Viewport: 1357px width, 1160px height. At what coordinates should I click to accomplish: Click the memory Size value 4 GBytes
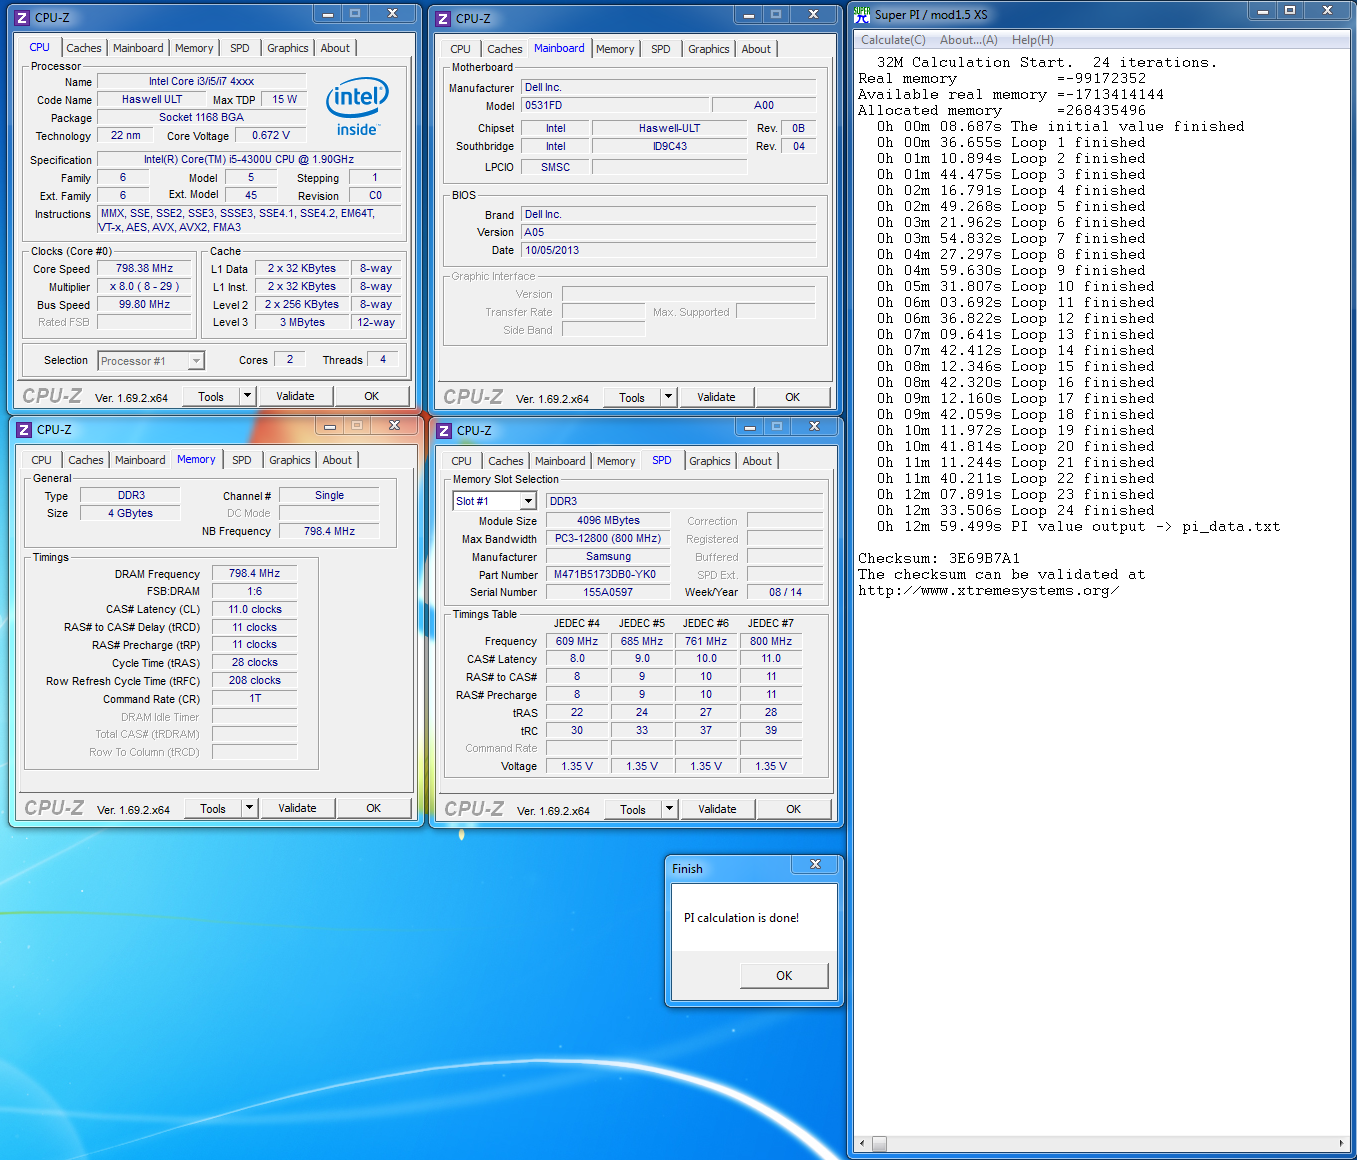(x=131, y=513)
